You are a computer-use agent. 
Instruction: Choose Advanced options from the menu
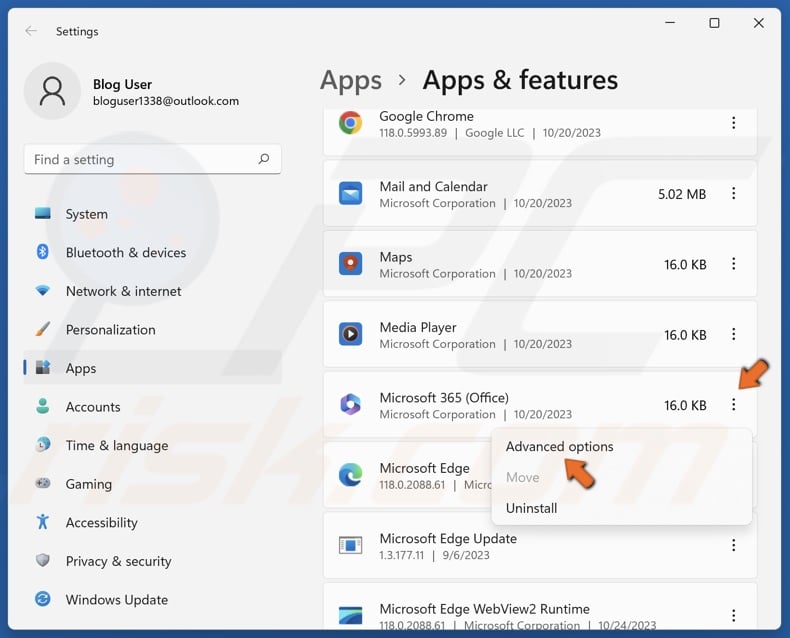(559, 446)
